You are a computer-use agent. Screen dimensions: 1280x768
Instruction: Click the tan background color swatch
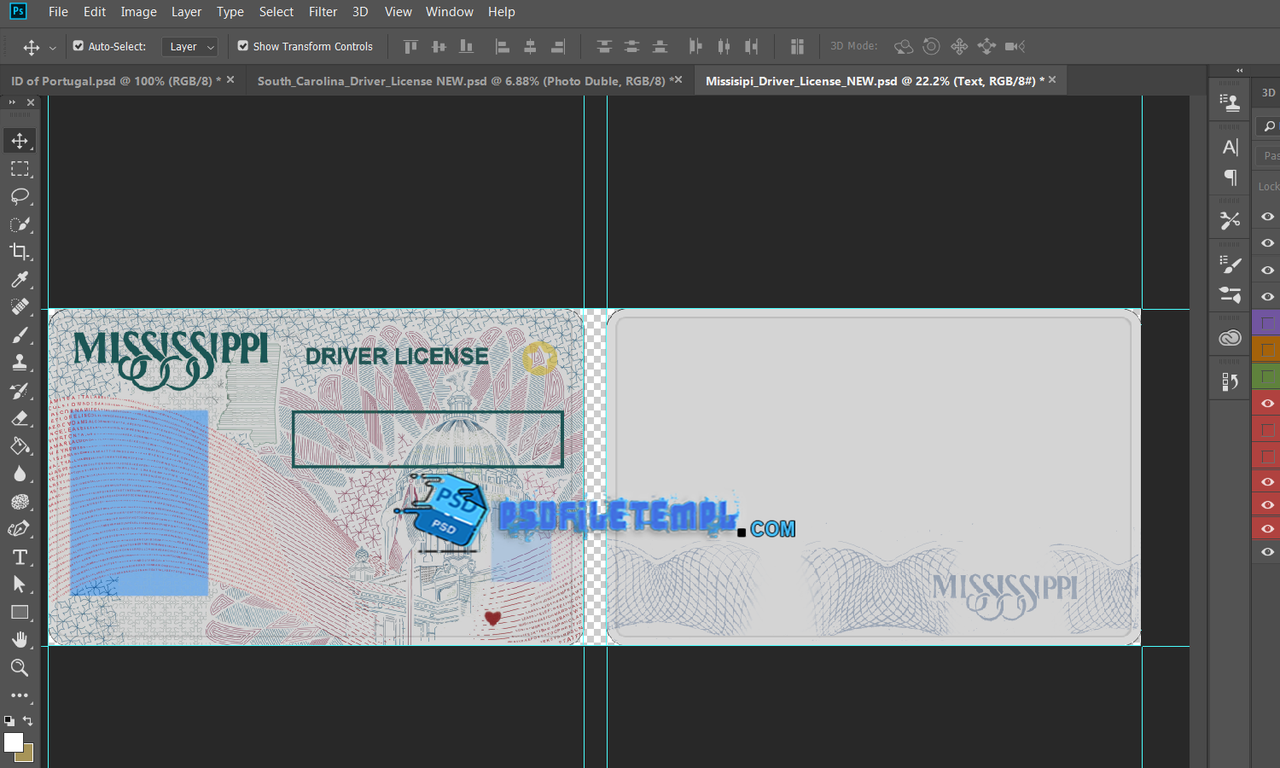pos(27,755)
